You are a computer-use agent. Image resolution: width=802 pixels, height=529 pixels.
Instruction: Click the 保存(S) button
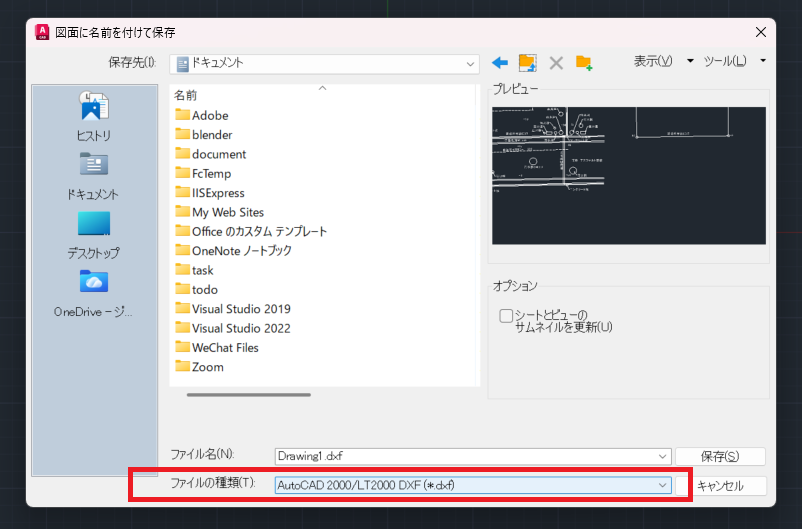720,456
